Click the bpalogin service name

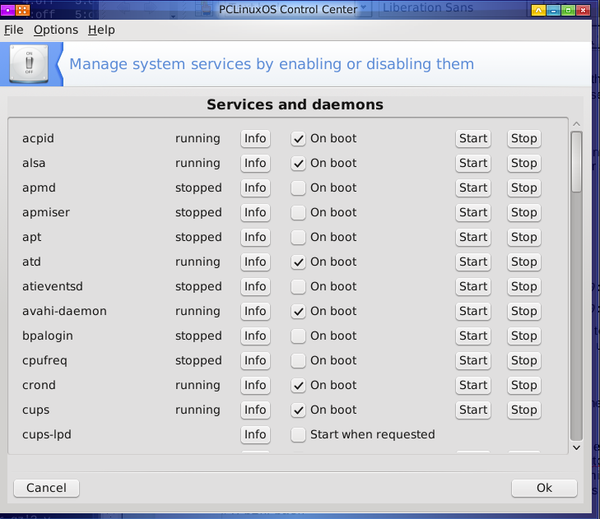tap(47, 336)
